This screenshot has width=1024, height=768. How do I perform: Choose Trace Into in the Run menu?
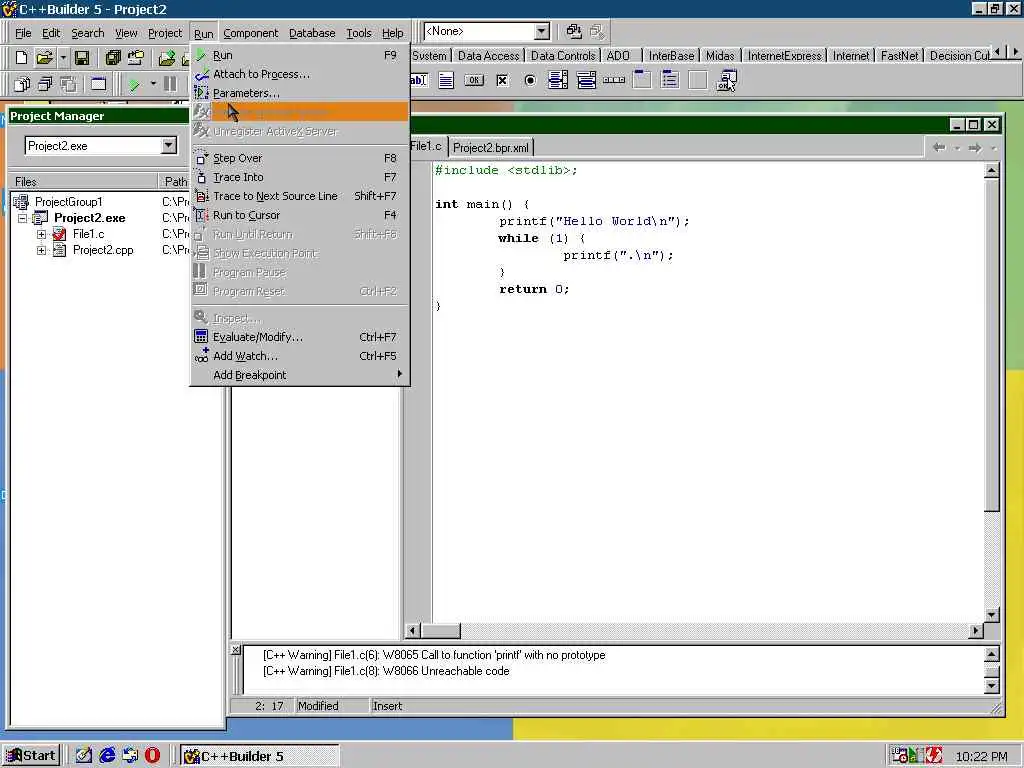click(x=300, y=177)
